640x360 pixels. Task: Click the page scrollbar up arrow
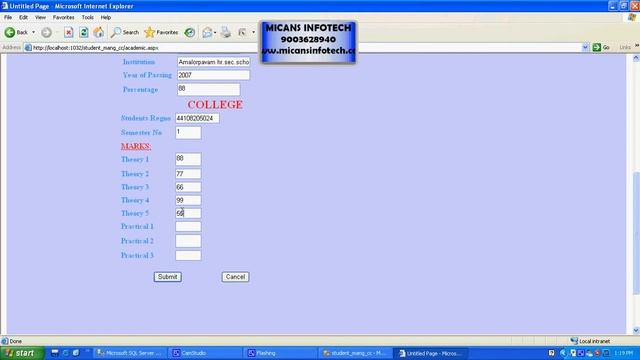pos(636,58)
